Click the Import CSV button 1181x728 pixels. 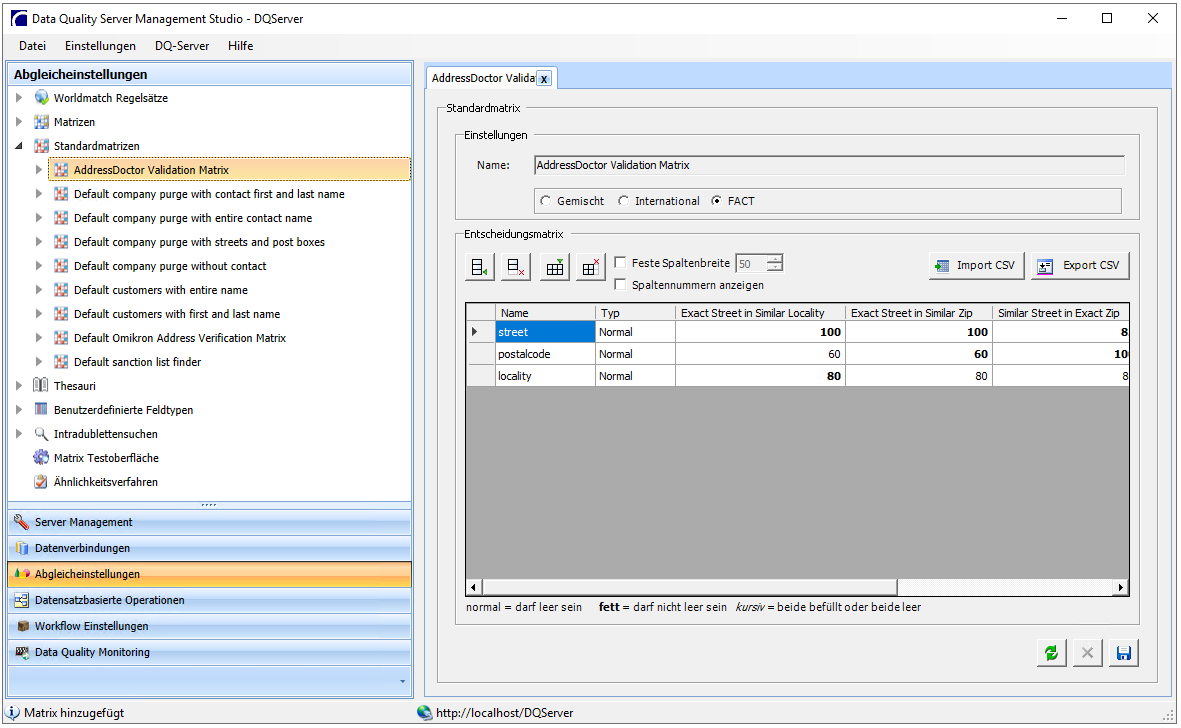click(x=977, y=265)
